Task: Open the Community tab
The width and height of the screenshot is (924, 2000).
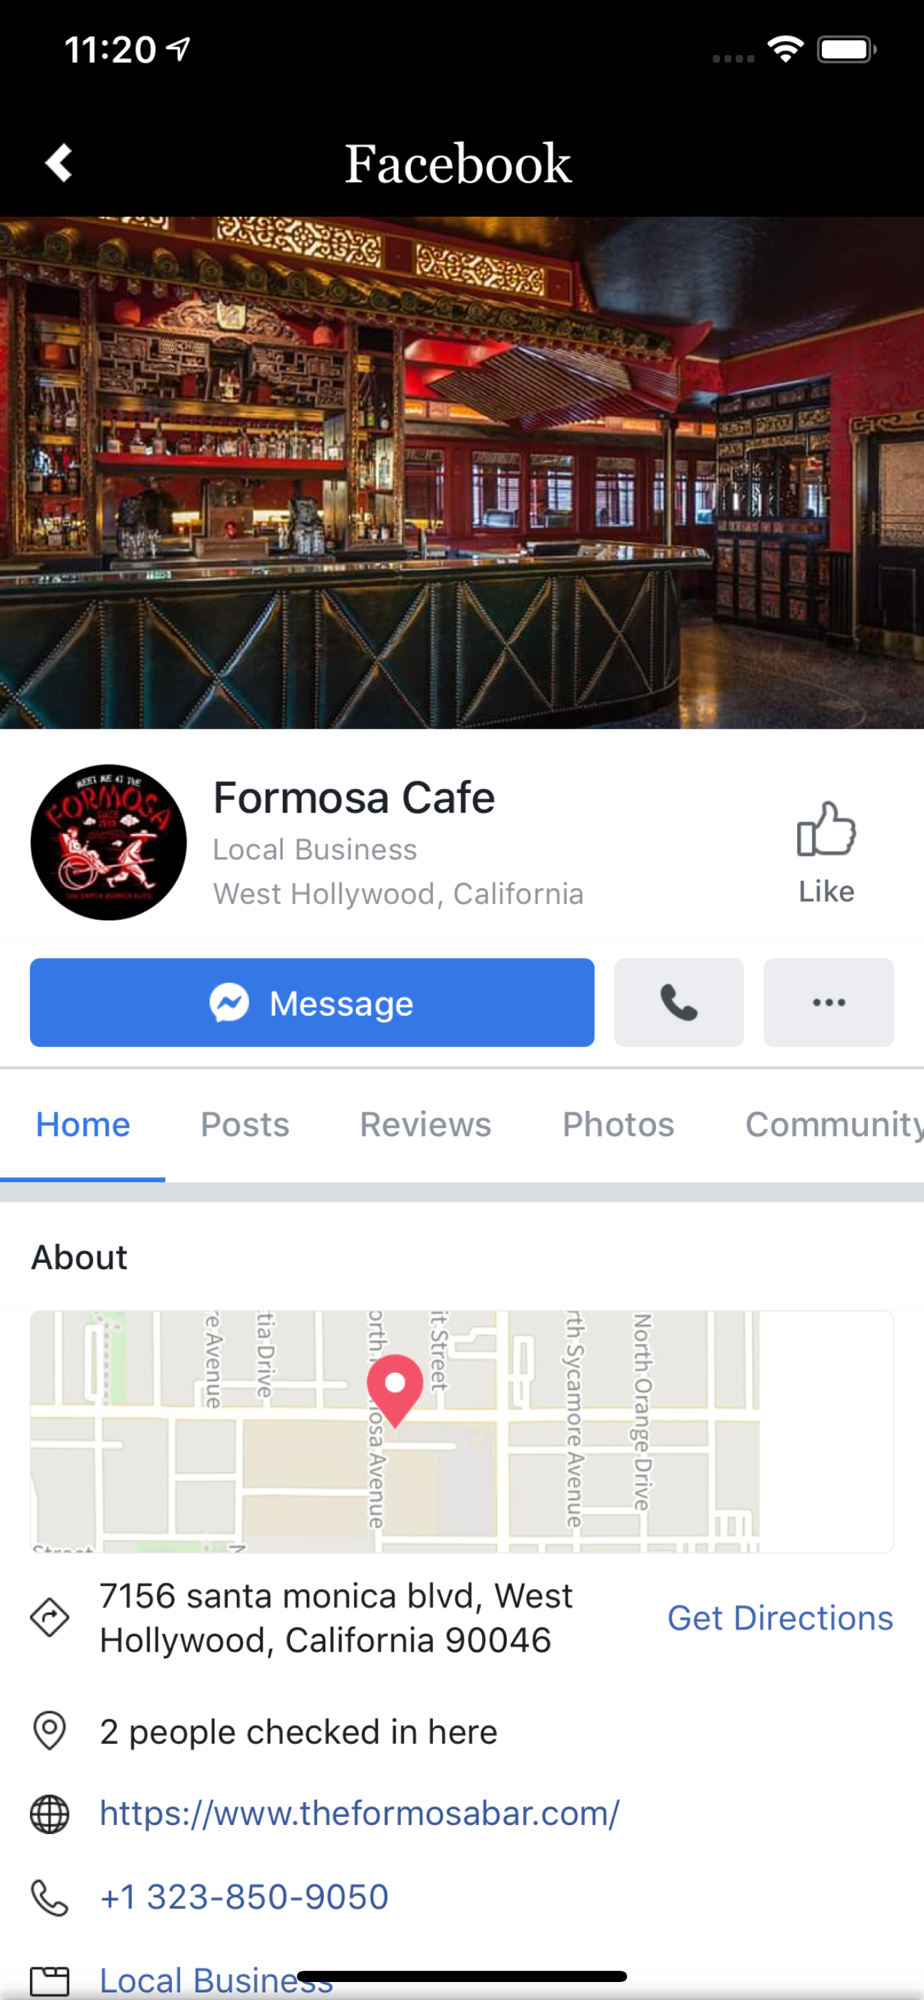Action: point(834,1124)
